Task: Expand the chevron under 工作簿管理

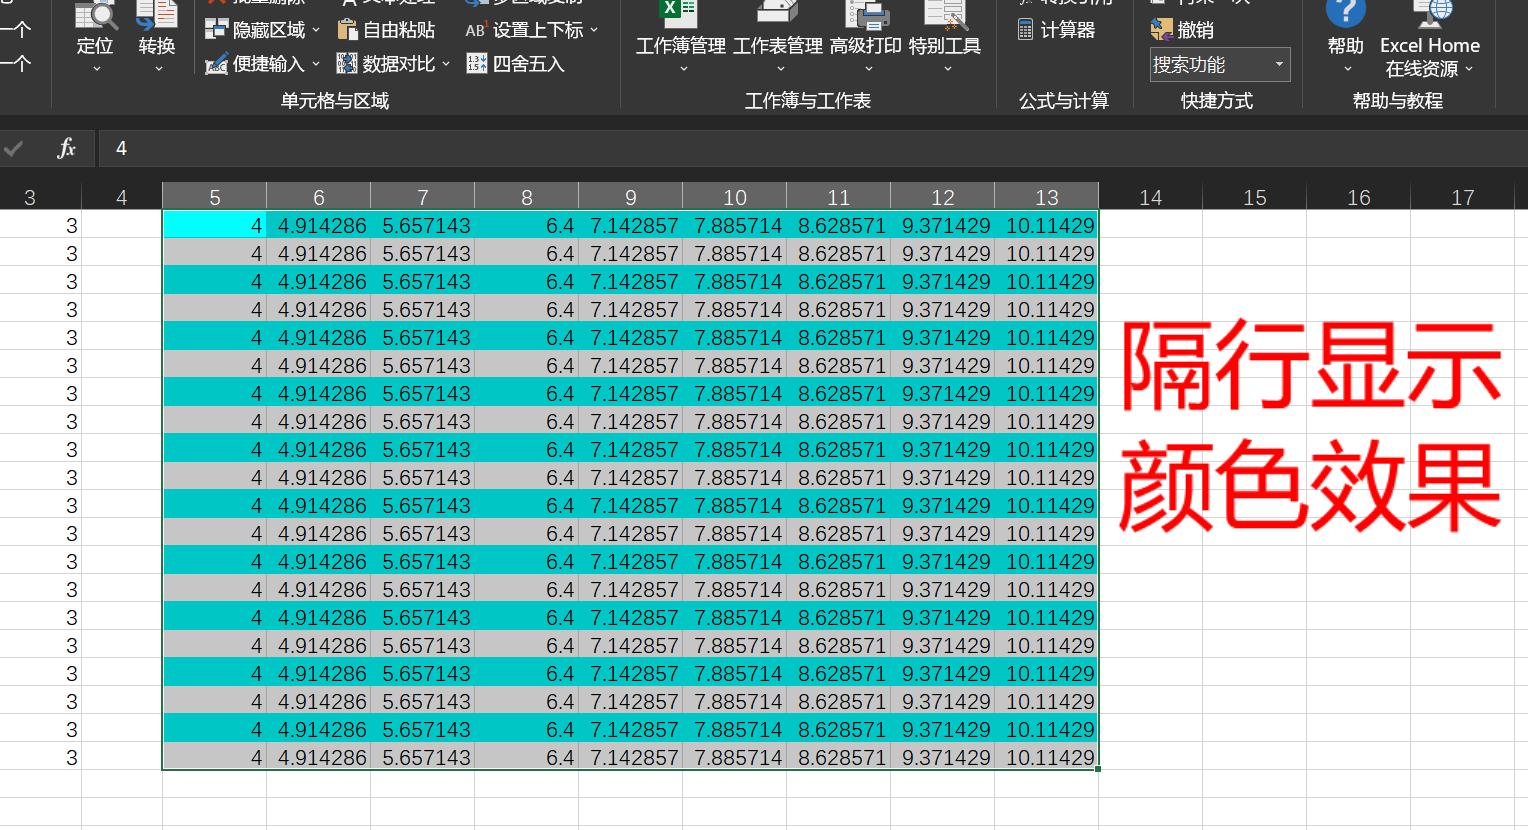Action: [683, 69]
